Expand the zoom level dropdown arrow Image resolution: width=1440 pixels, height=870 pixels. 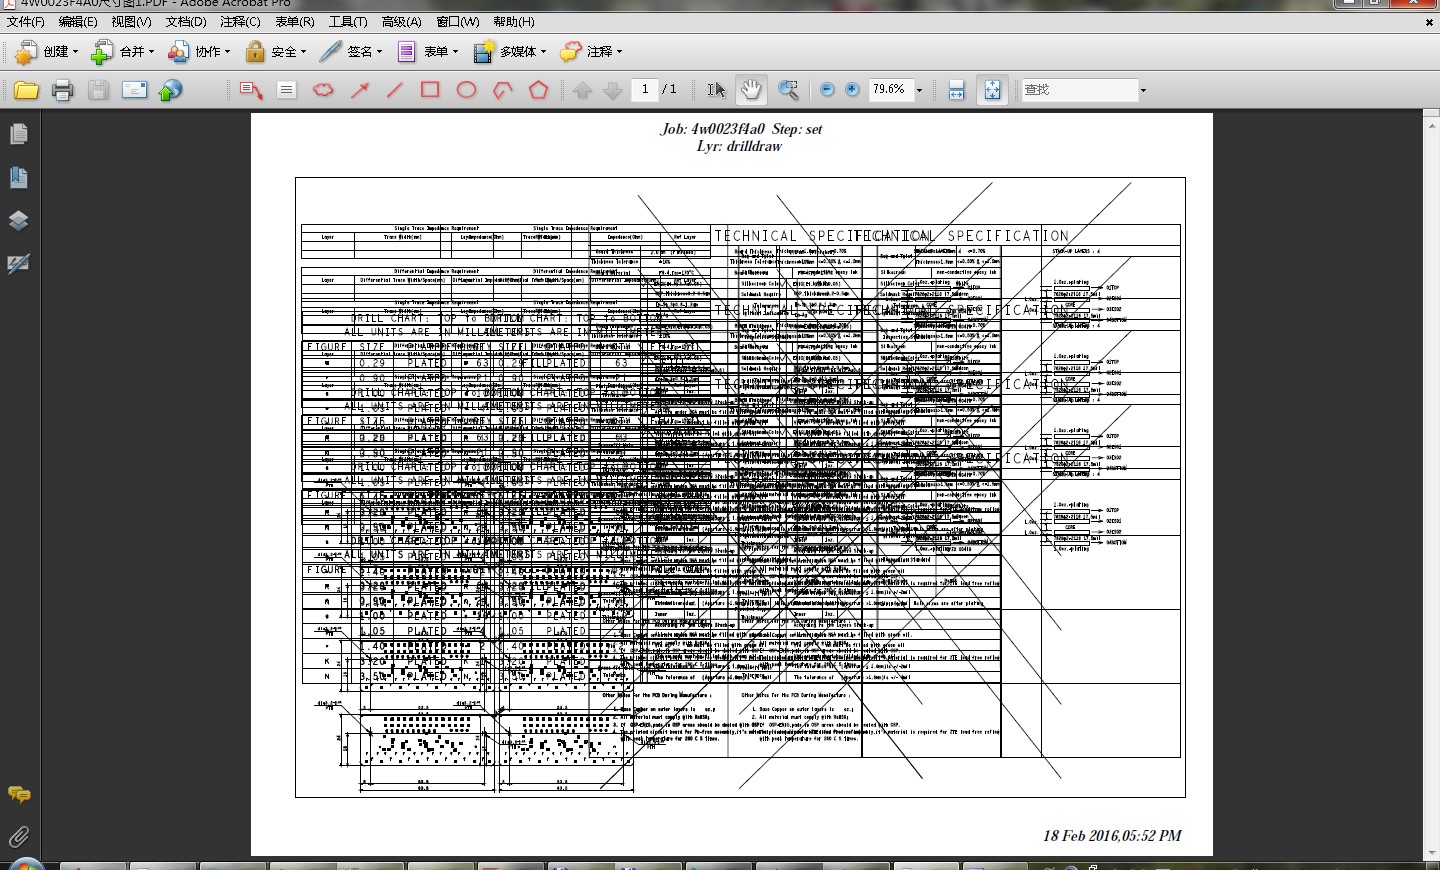click(919, 90)
